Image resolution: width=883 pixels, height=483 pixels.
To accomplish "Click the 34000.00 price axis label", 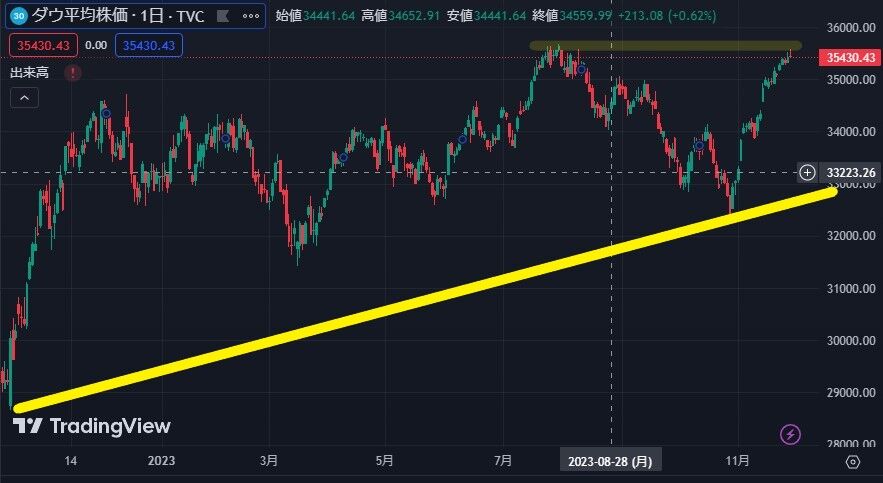I will pyautogui.click(x=852, y=132).
